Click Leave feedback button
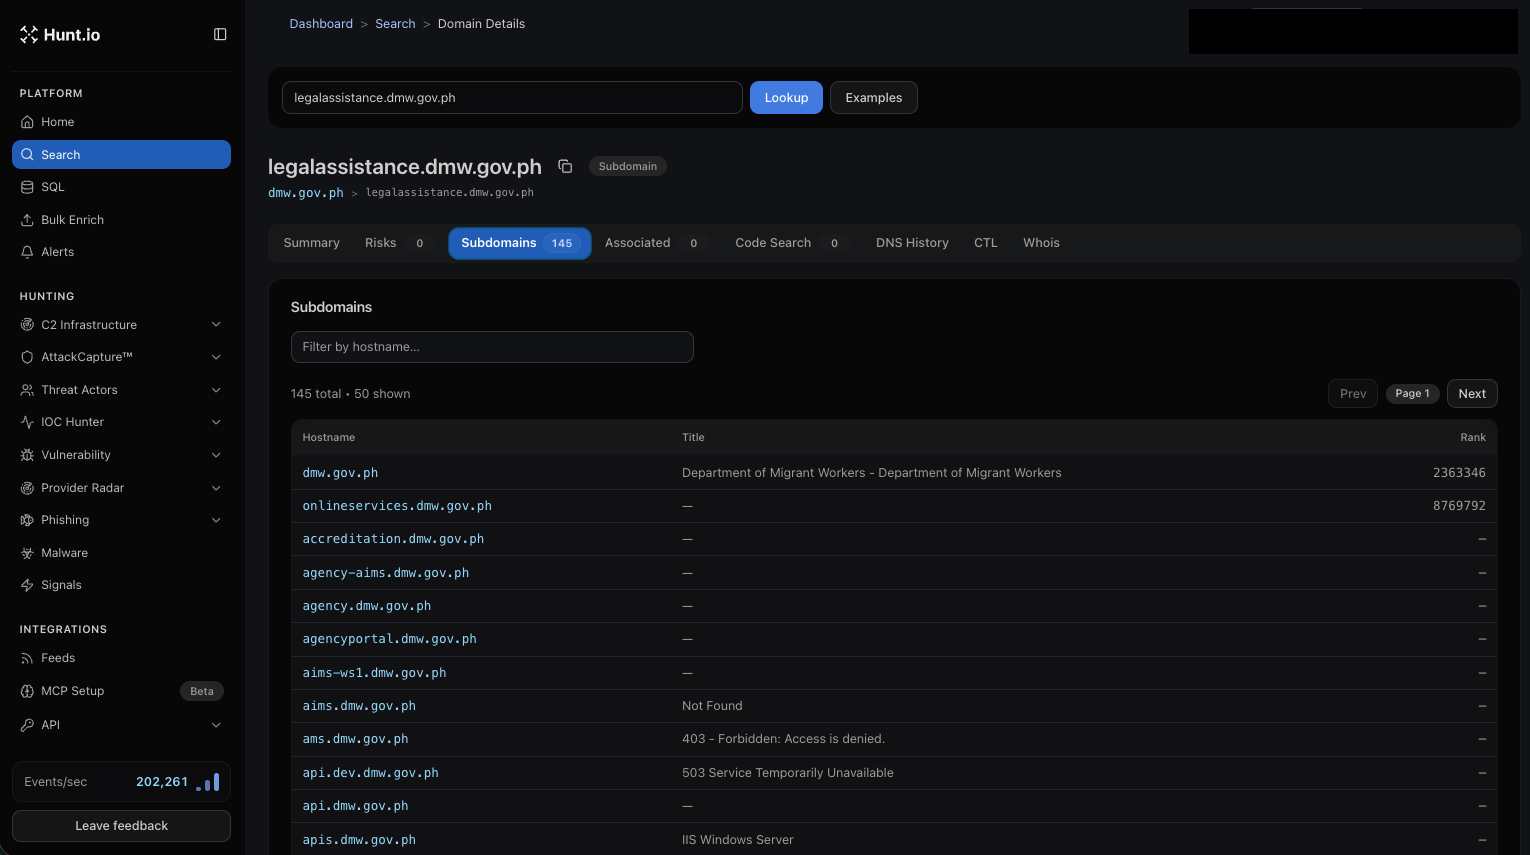Screen dimensions: 1530x855 point(121,826)
